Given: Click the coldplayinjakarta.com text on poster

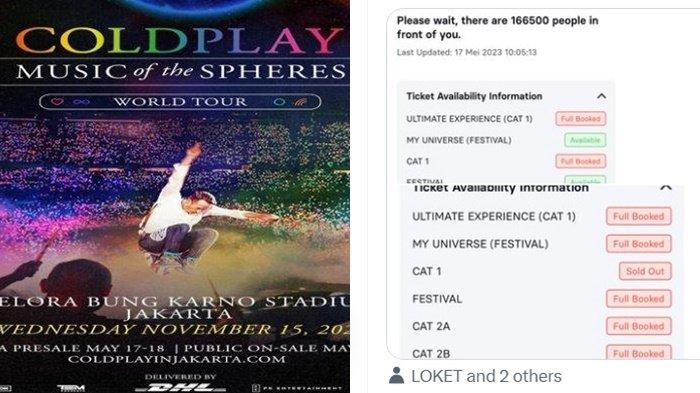Looking at the screenshot, I should (177, 359).
